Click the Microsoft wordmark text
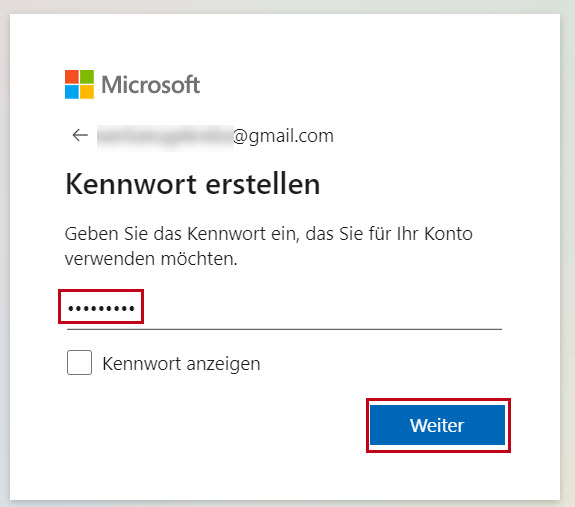 click(x=151, y=85)
